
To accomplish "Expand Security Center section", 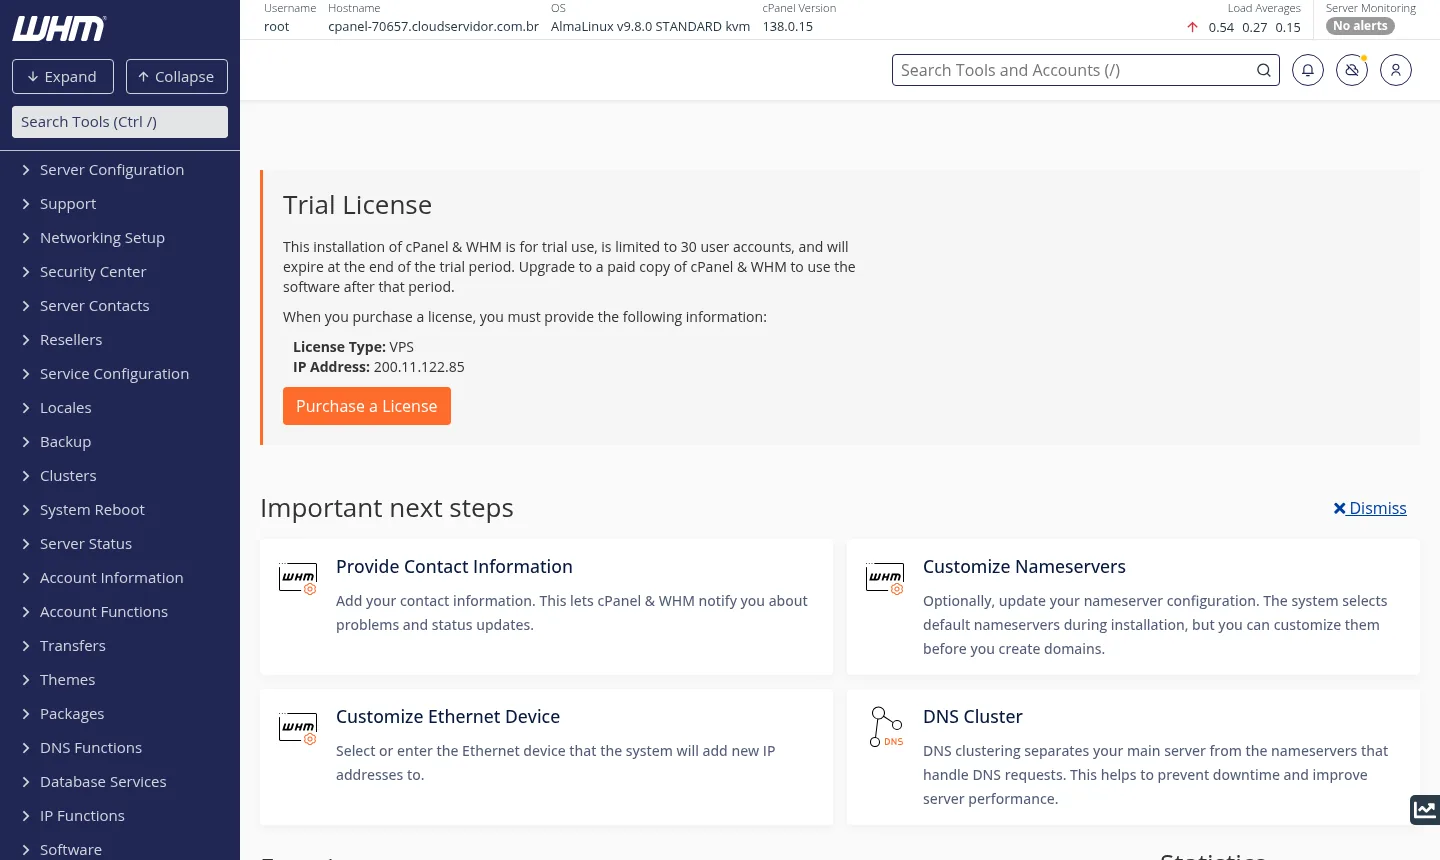I will 120,272.
